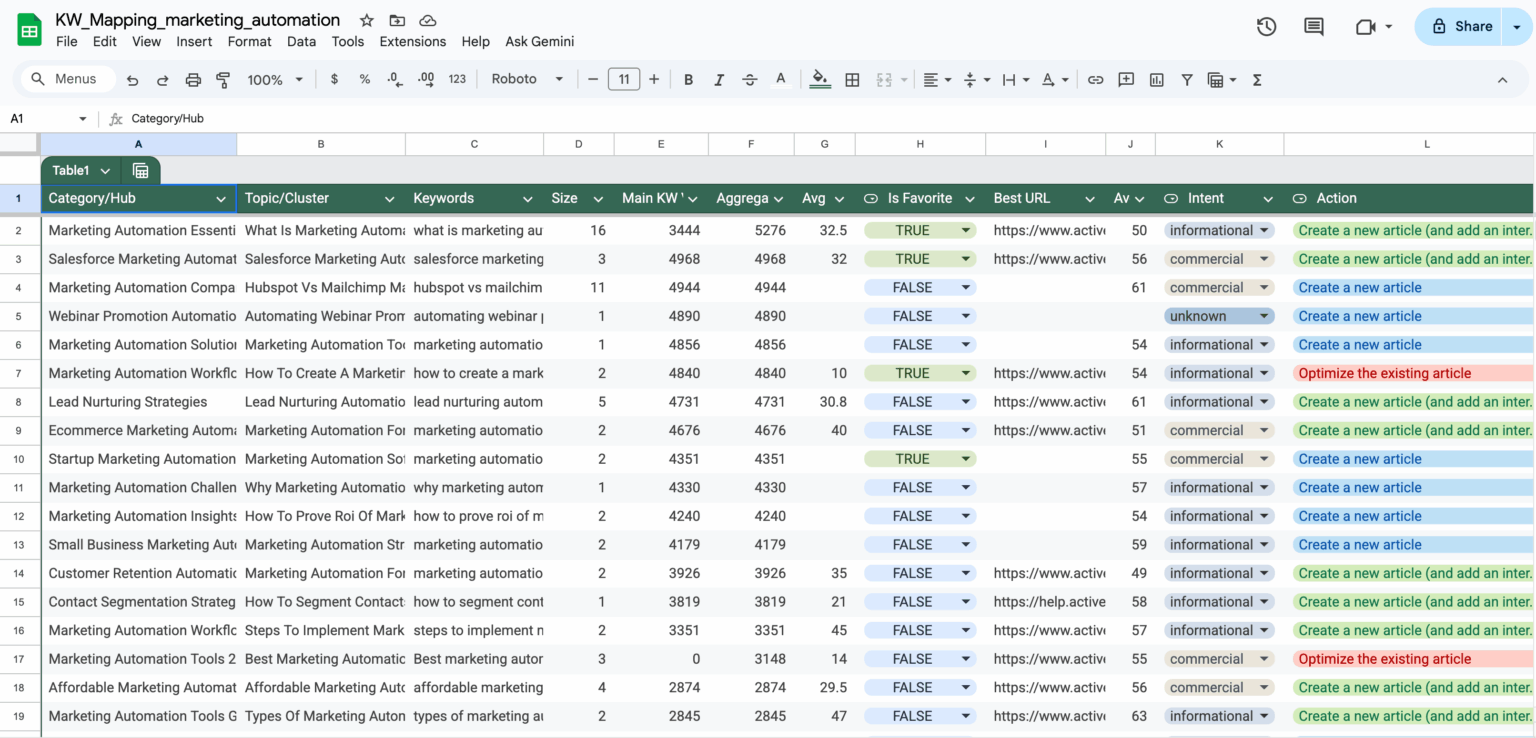Image resolution: width=1536 pixels, height=738 pixels.
Task: Open the Data menu
Action: [301, 41]
